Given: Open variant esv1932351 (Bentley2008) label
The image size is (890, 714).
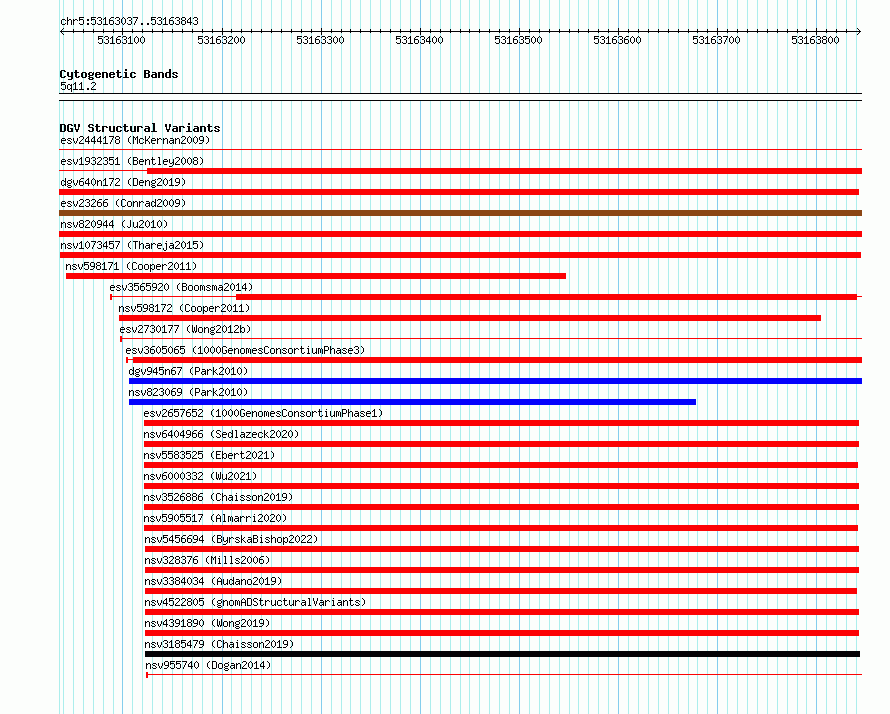Looking at the screenshot, I should click(132, 161).
